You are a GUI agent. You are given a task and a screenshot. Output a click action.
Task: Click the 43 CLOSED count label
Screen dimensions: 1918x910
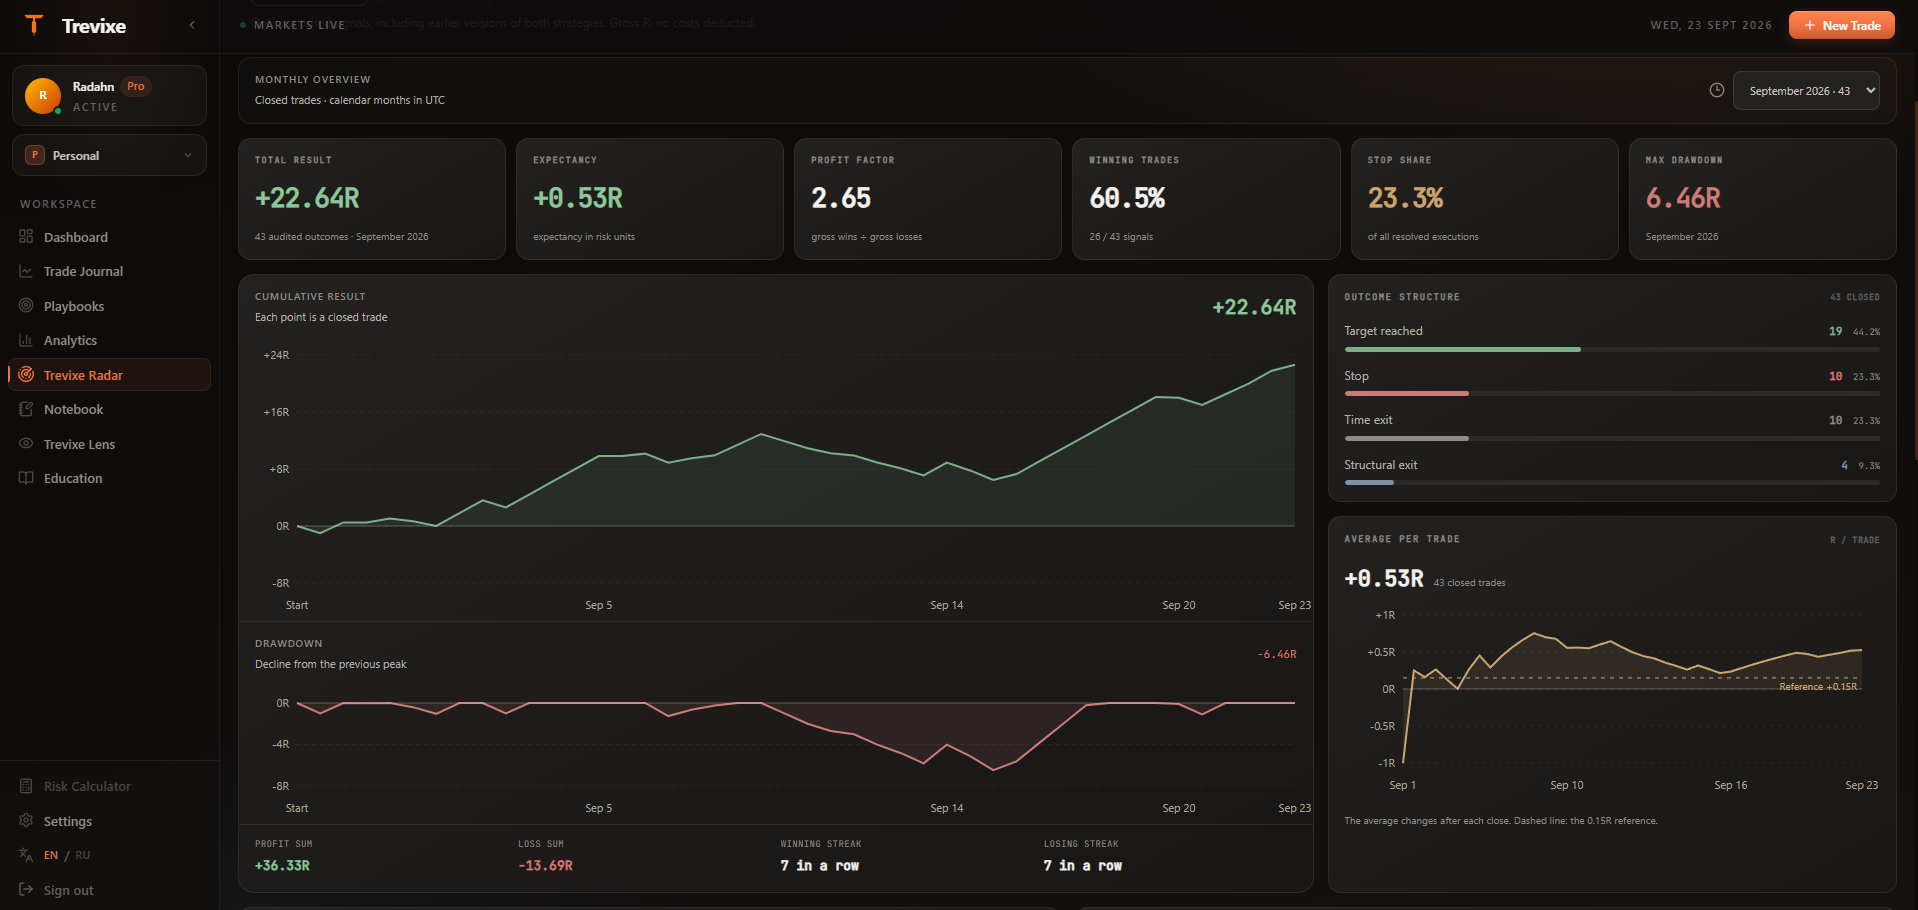1855,297
